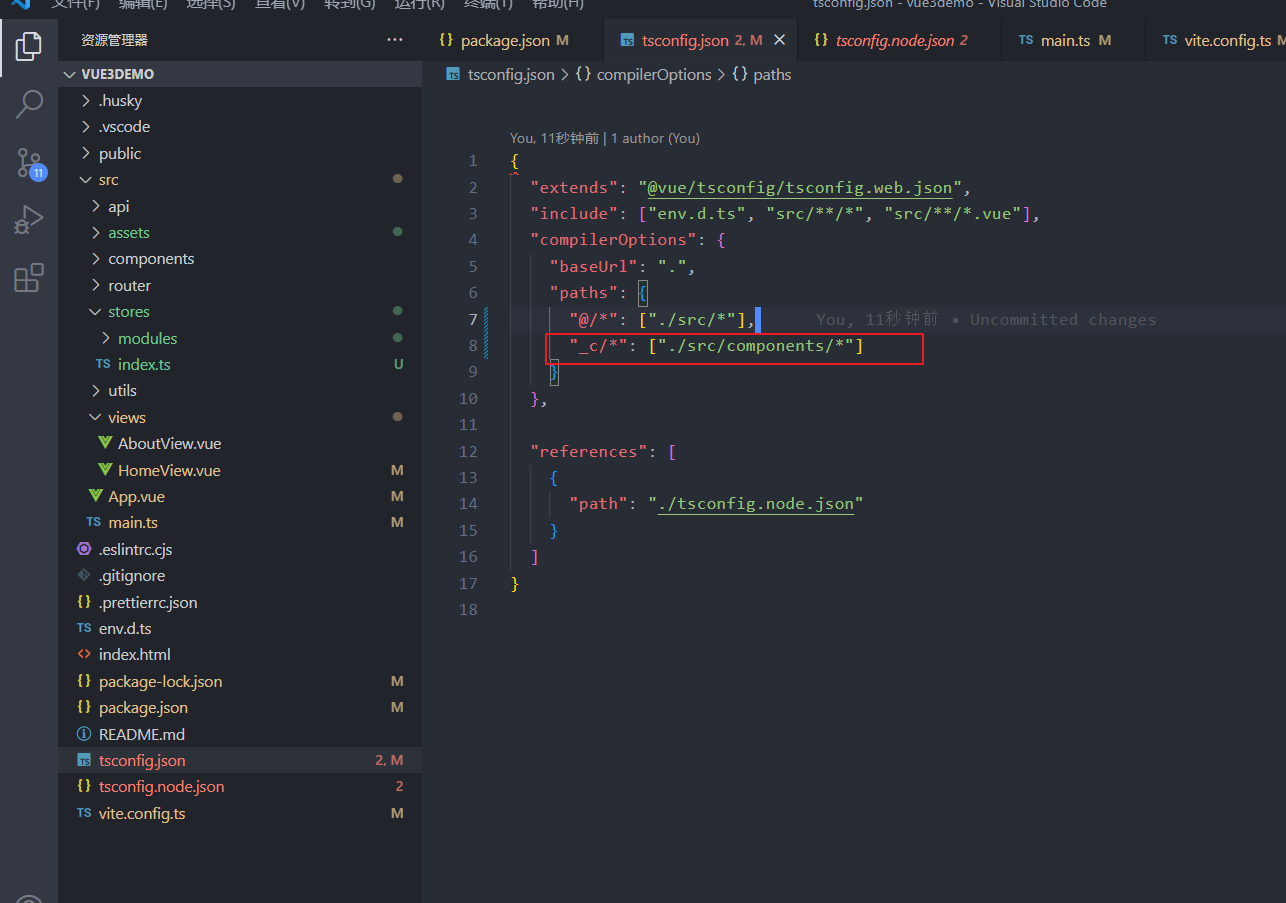1286x903 pixels.
Task: Open package-lock.json file
Action: 240,682
